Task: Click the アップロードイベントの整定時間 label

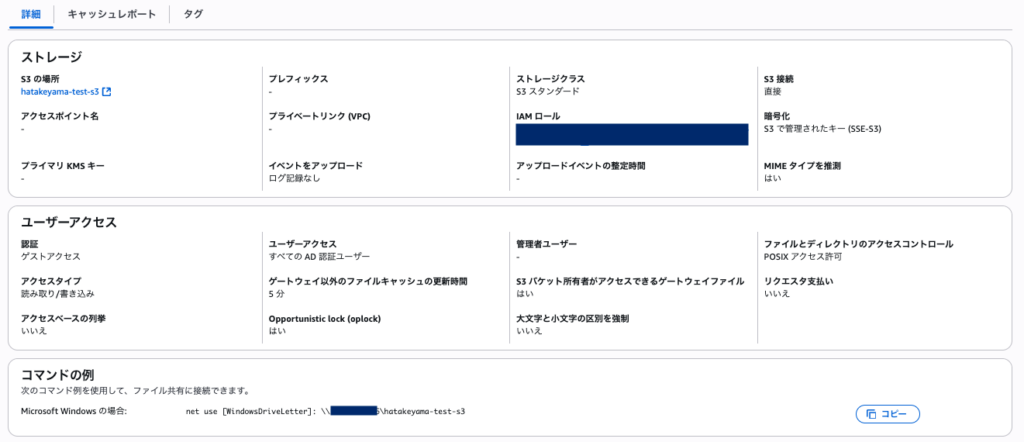Action: (x=581, y=166)
